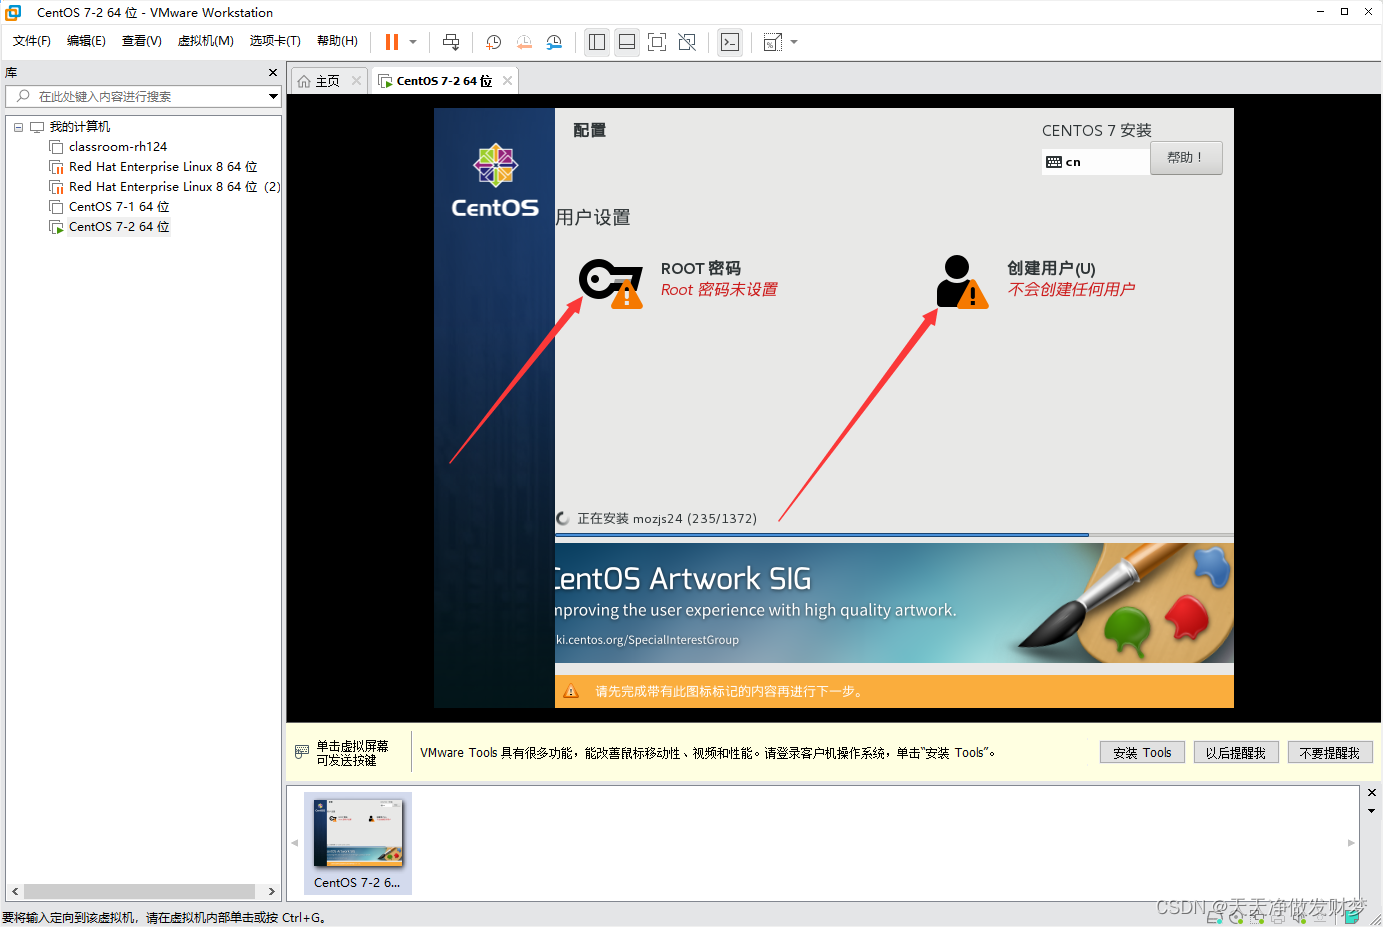Open the snapshot manager icon
1383x927 pixels.
(x=554, y=42)
